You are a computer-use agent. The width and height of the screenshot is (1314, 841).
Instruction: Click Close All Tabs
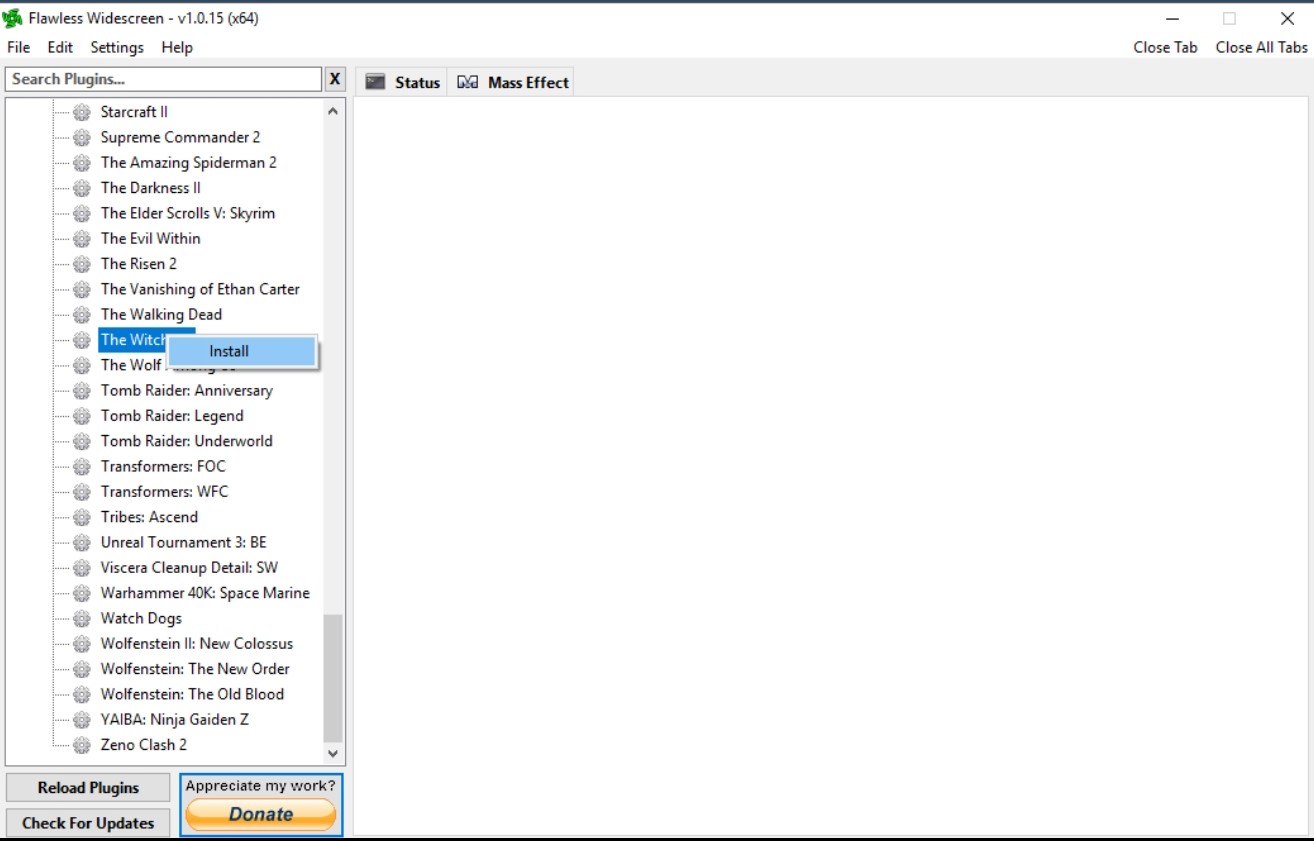coord(1261,47)
